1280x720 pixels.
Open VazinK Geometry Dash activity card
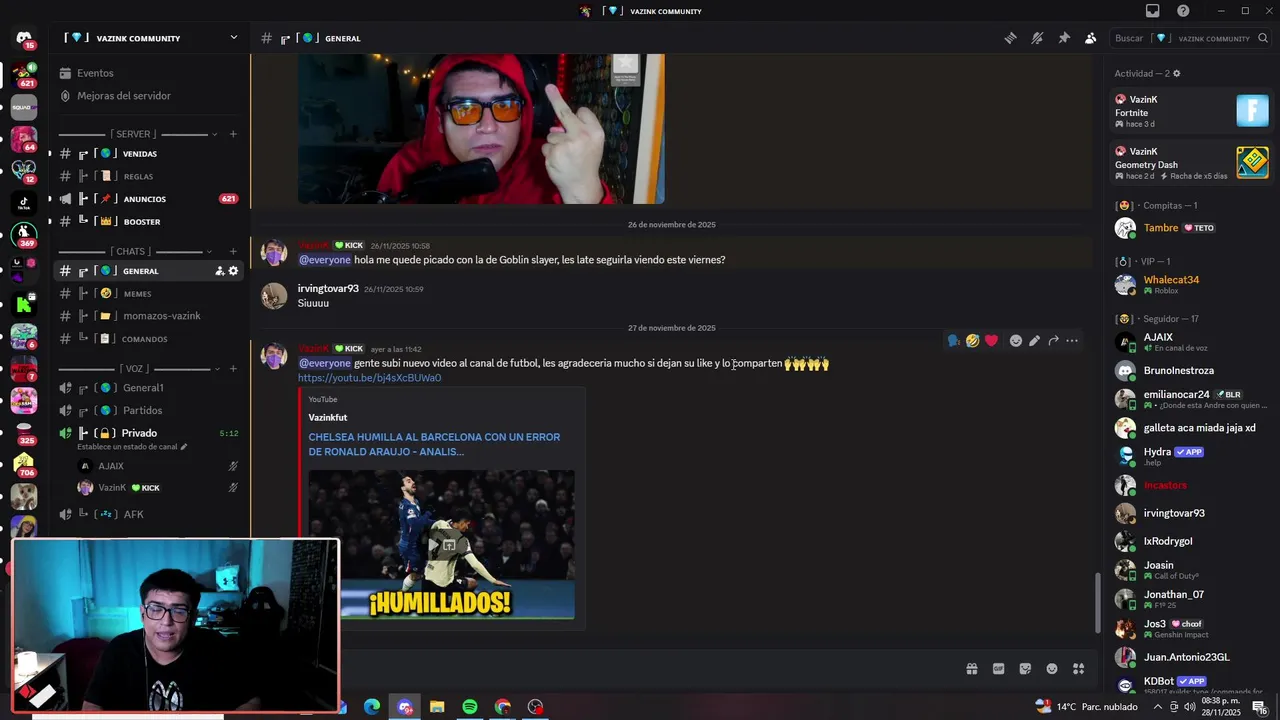tap(1191, 163)
